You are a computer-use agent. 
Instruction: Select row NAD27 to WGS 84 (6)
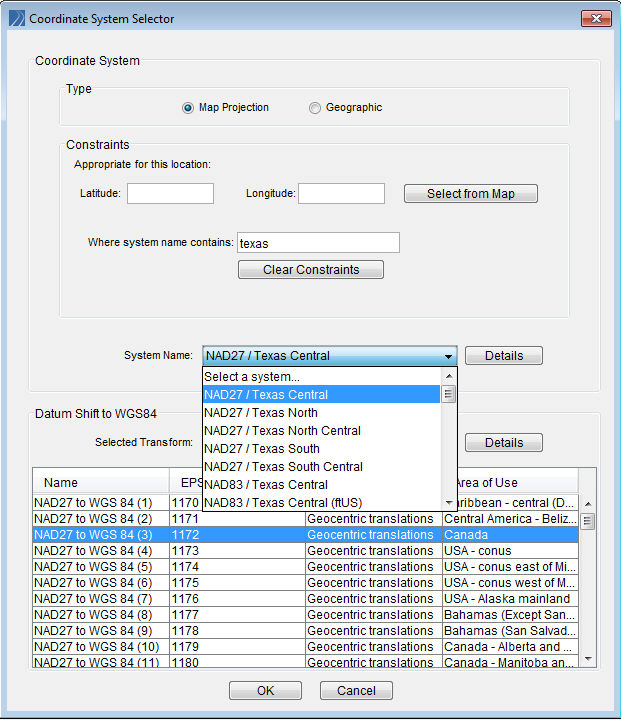(x=305, y=583)
